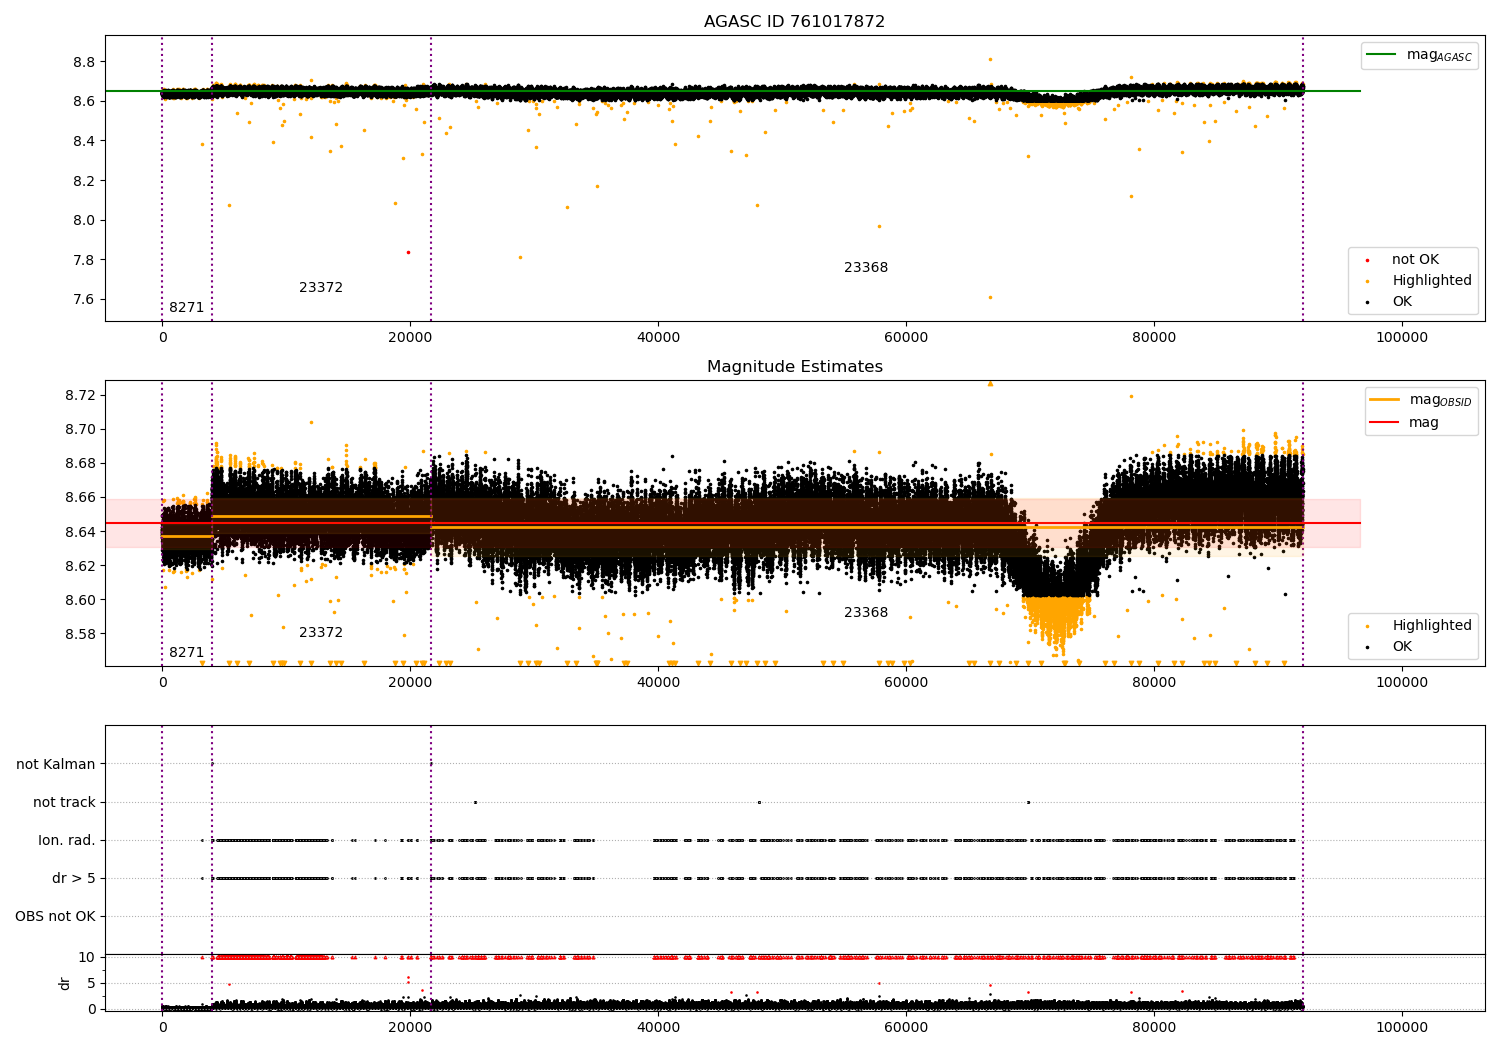
Task: Click the obsid label 8271 in top plot
Action: pyautogui.click(x=186, y=307)
